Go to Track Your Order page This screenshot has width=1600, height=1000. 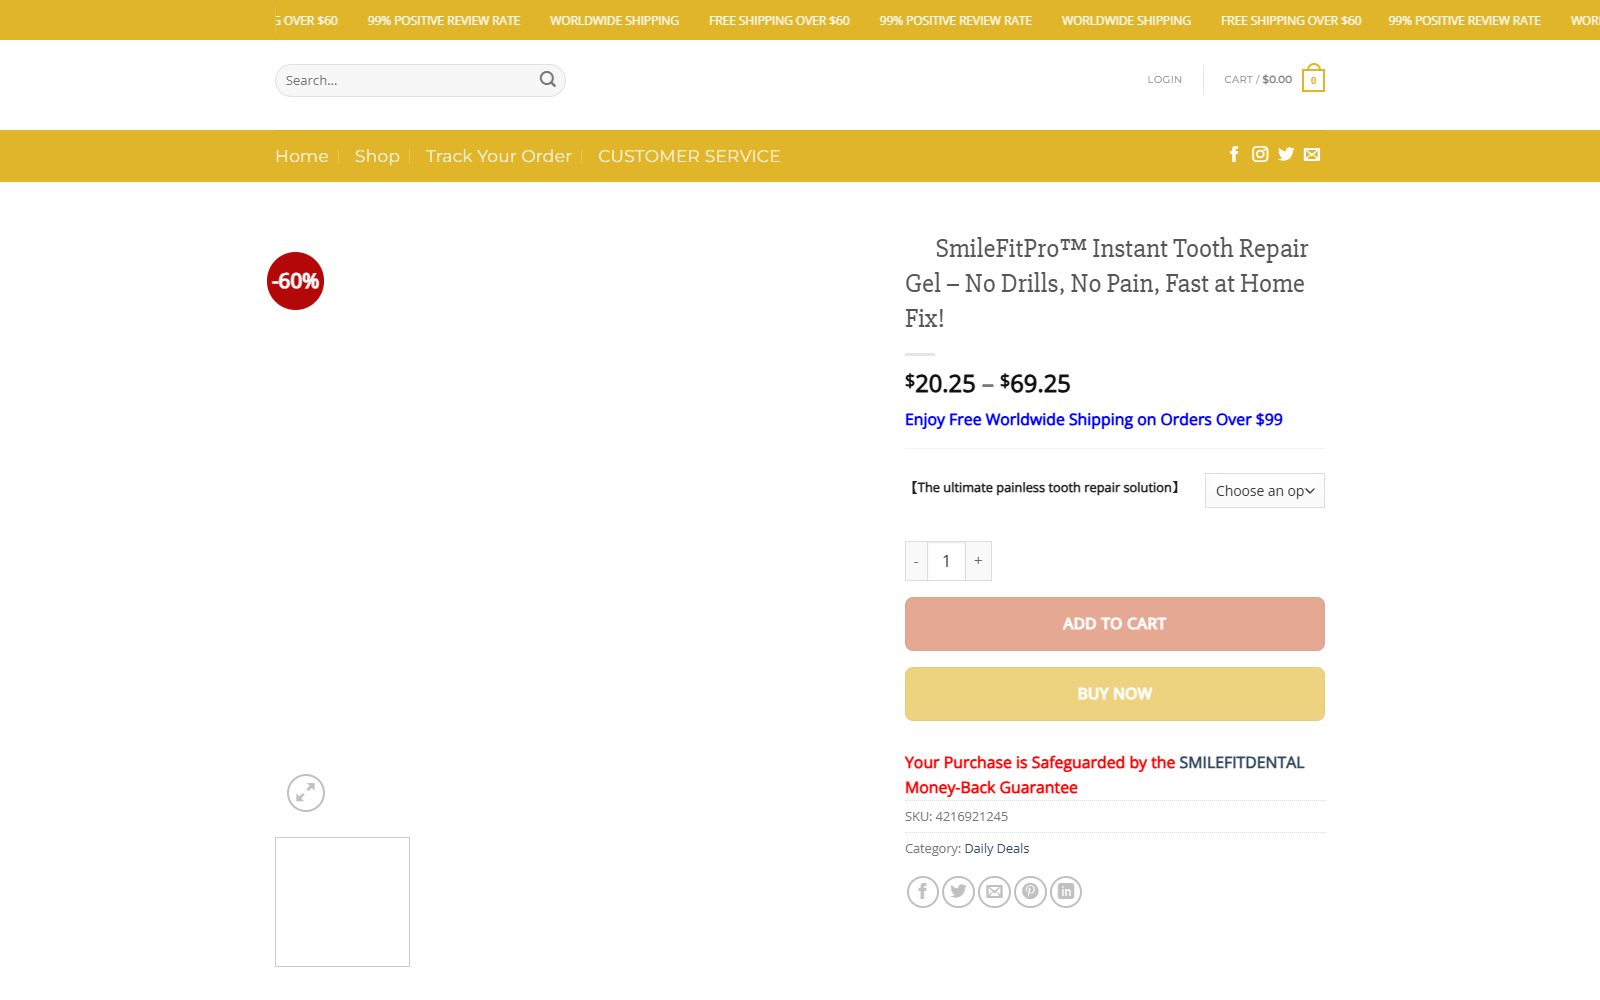coord(499,156)
